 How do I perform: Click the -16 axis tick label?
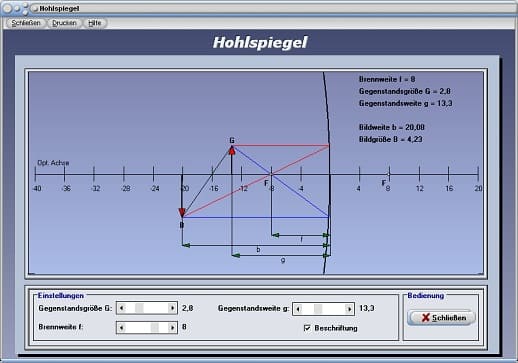pyautogui.click(x=214, y=189)
